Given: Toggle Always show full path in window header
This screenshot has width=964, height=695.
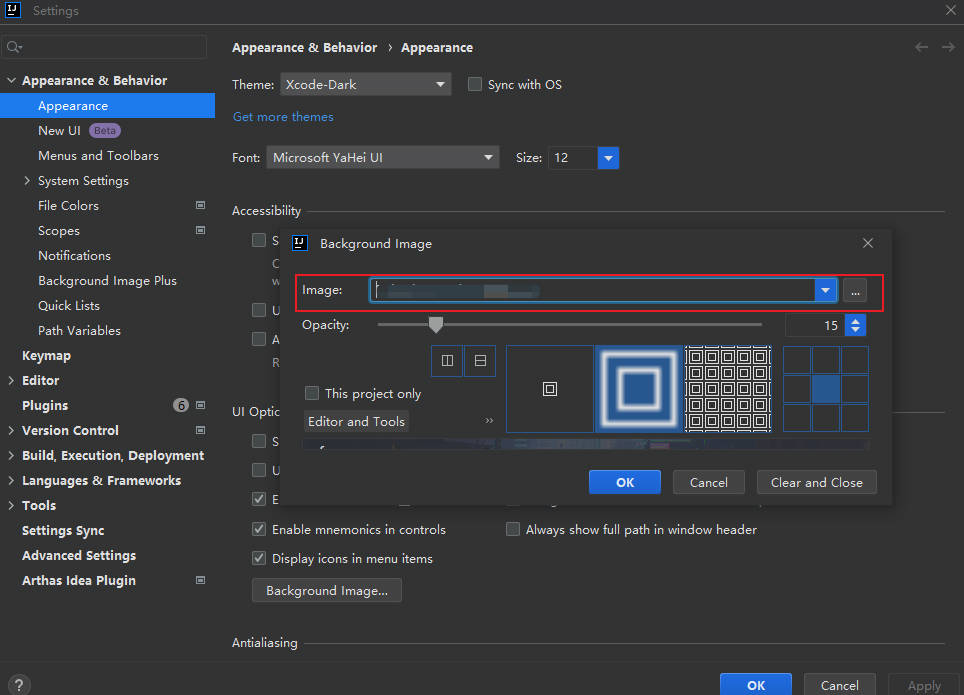Looking at the screenshot, I should pos(513,529).
